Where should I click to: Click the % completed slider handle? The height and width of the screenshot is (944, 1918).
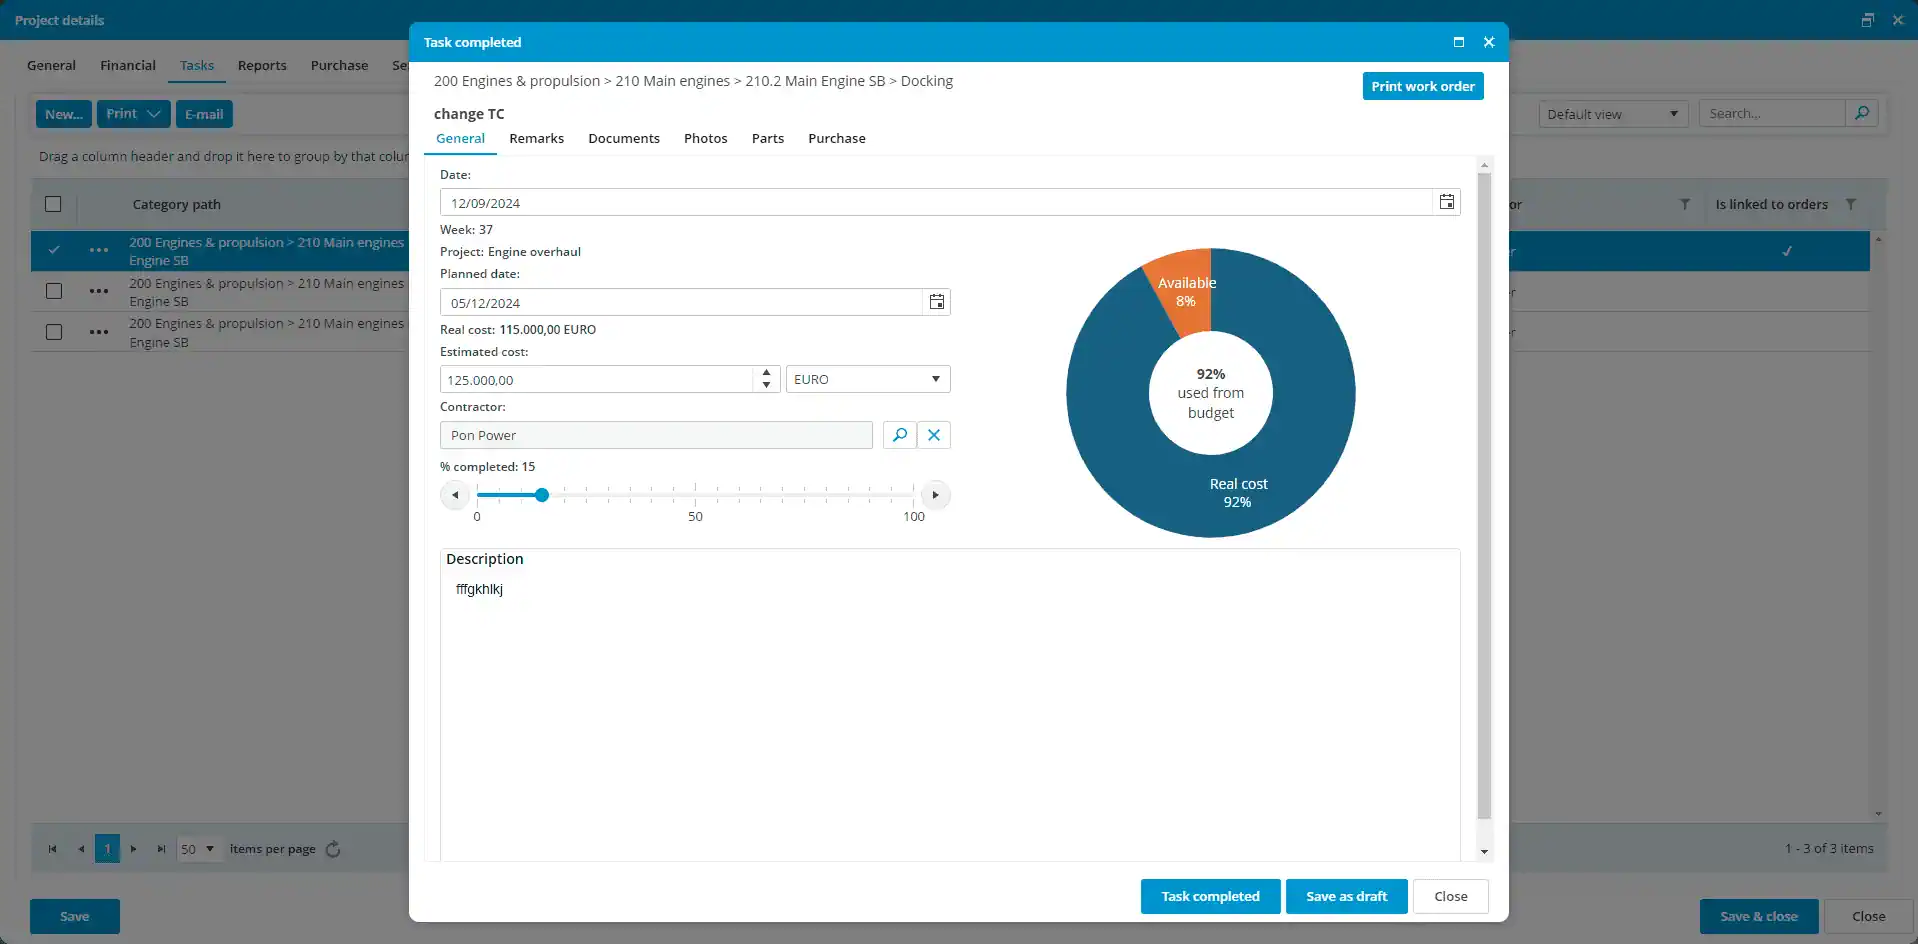[x=542, y=495]
